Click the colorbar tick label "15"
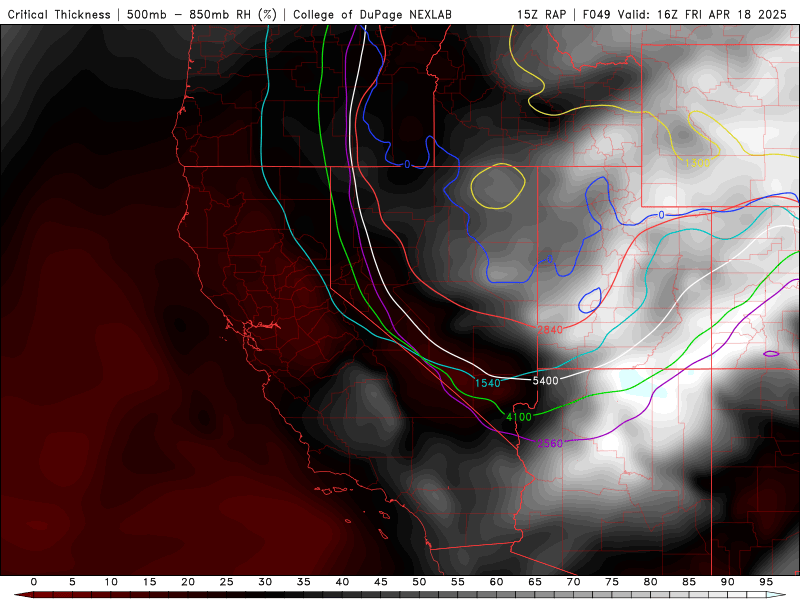The image size is (800, 600). point(149,582)
